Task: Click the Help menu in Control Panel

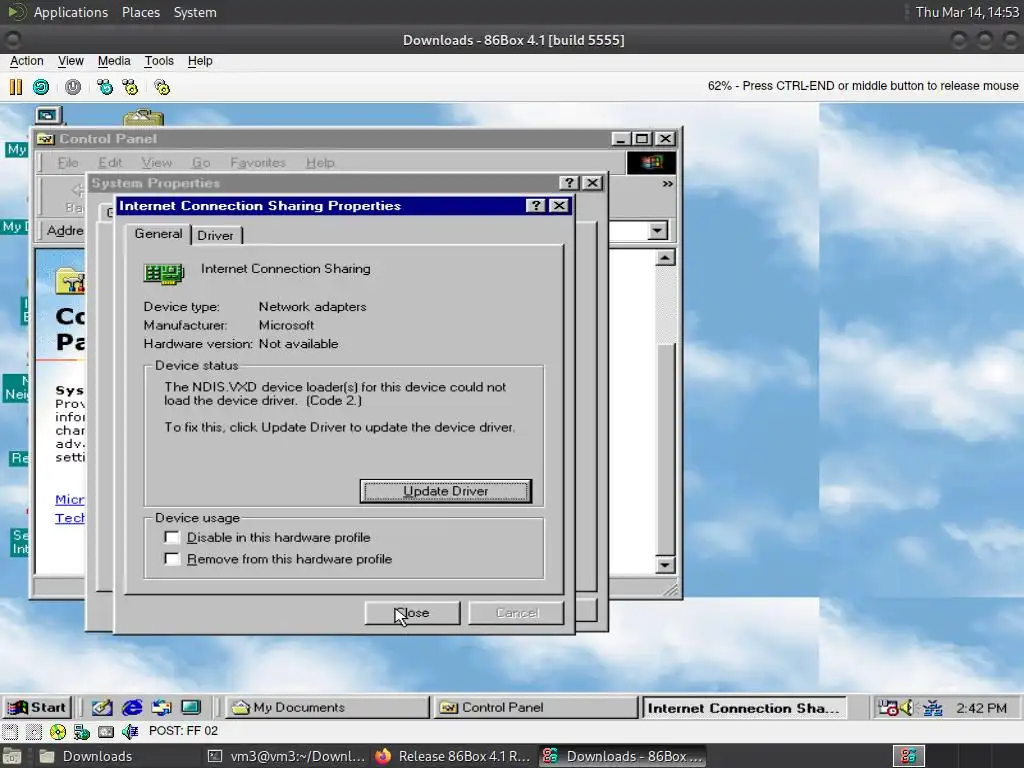Action: point(320,163)
